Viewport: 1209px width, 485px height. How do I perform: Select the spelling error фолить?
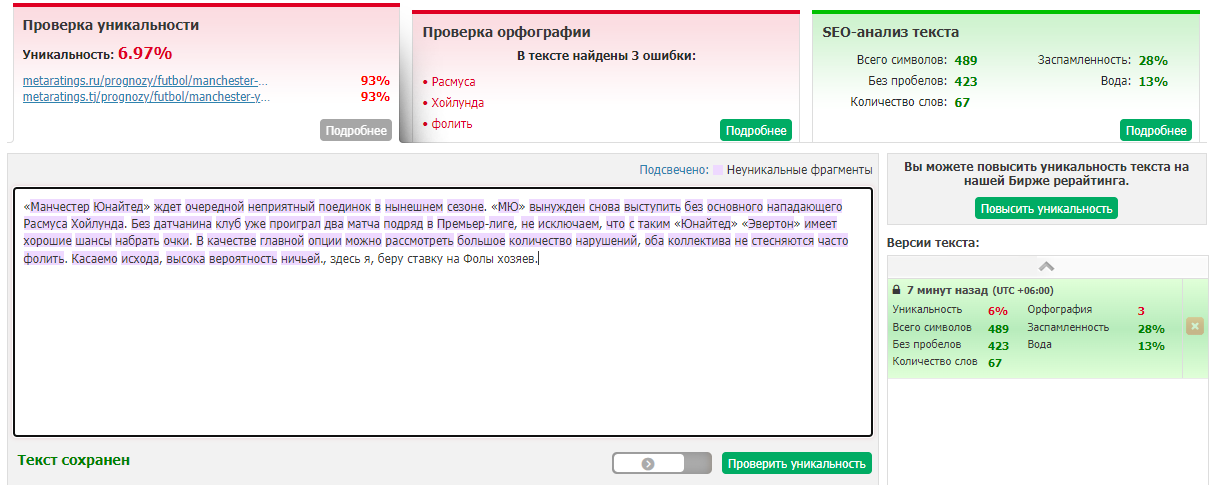pyautogui.click(x=451, y=124)
